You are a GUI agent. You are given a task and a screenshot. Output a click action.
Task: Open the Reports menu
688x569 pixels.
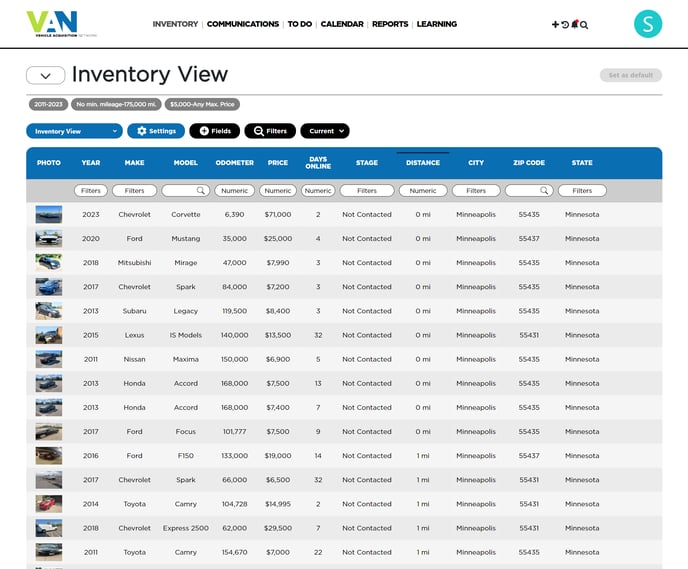pyautogui.click(x=390, y=24)
